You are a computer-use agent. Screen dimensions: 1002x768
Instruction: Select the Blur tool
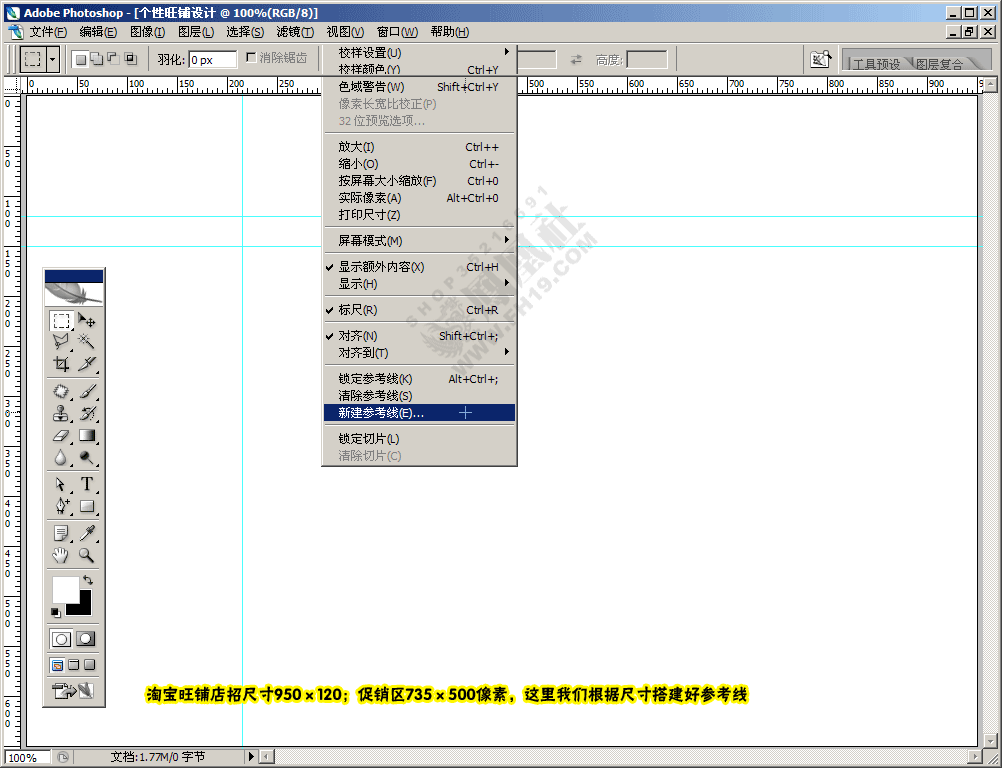coord(61,457)
